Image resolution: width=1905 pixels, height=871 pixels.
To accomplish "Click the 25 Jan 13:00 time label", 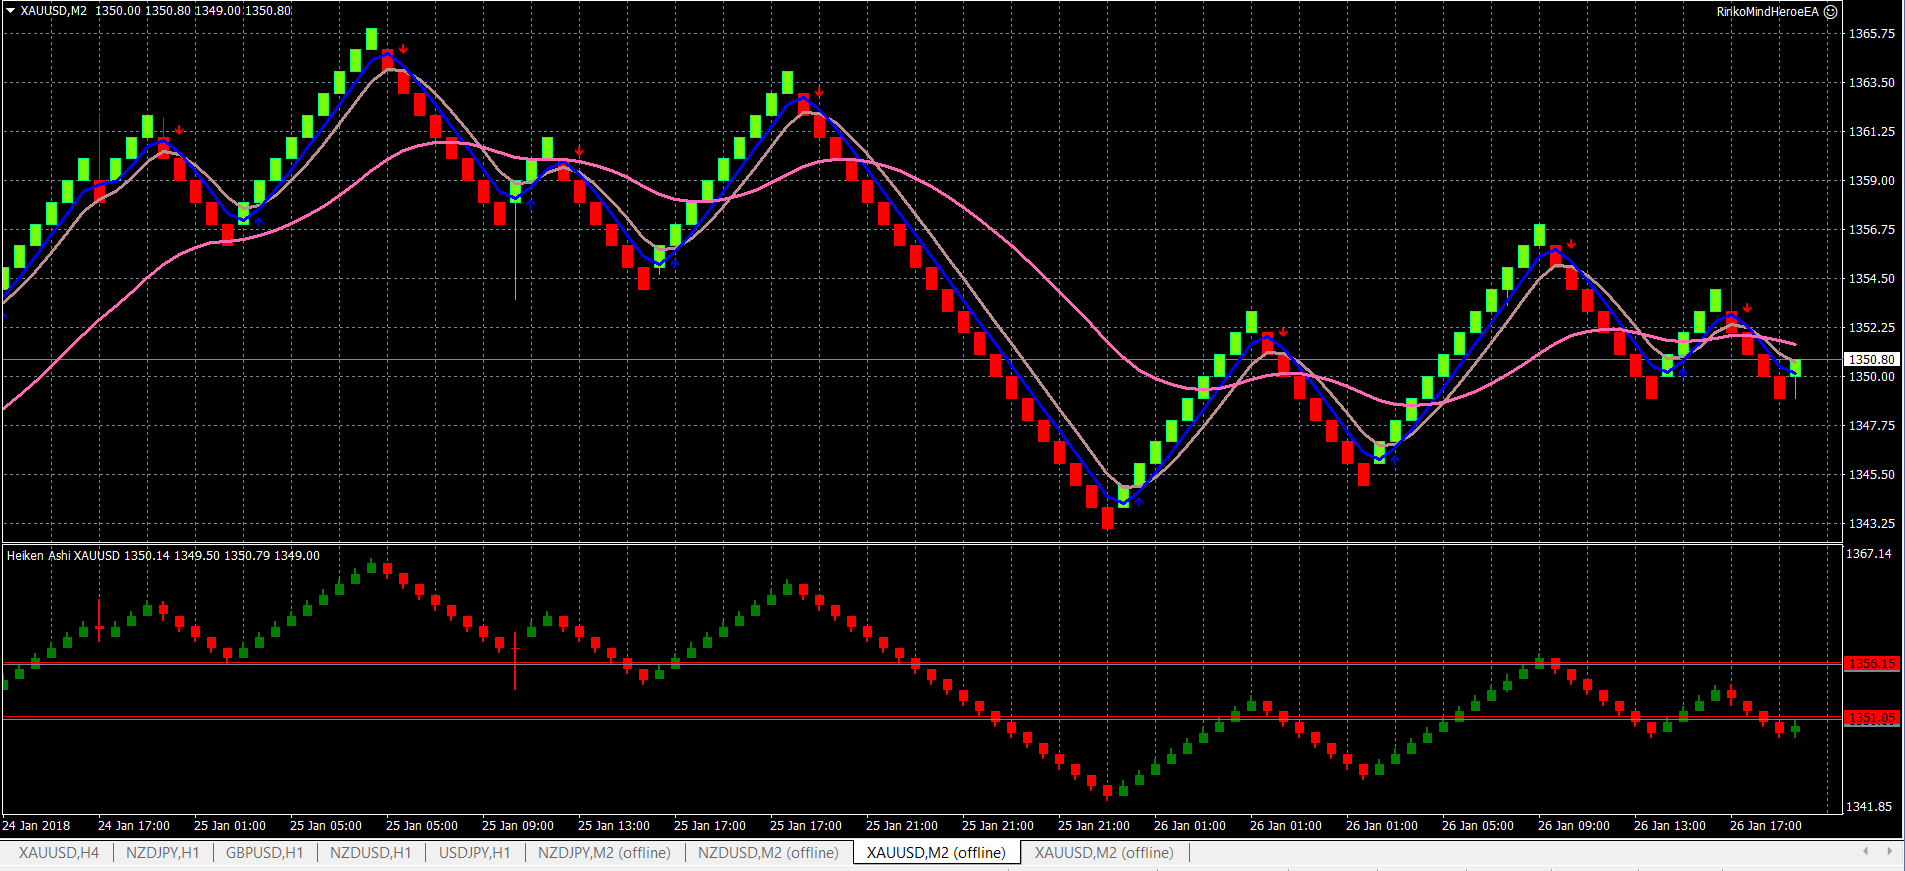I will tap(614, 826).
